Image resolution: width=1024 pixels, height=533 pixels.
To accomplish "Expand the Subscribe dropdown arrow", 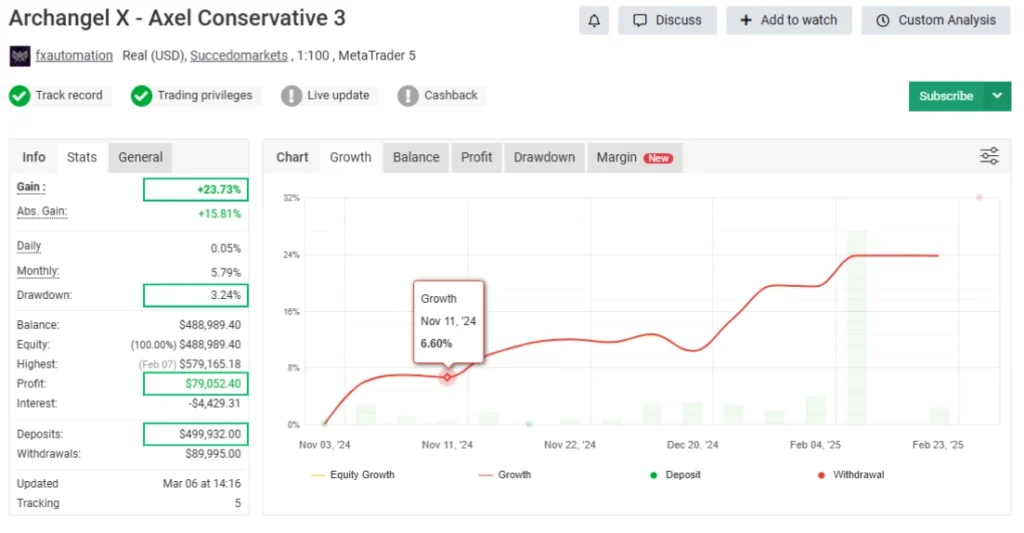I will click(x=997, y=96).
